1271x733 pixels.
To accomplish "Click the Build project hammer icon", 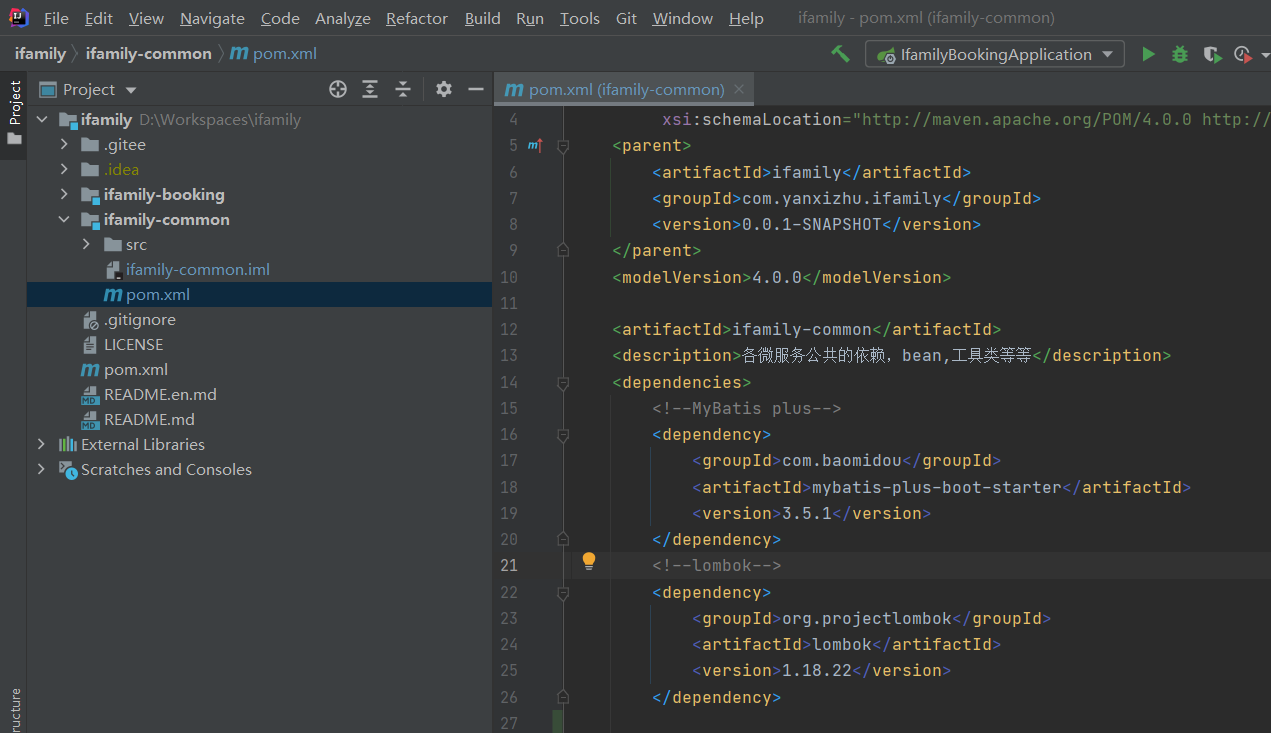I will tap(840, 54).
